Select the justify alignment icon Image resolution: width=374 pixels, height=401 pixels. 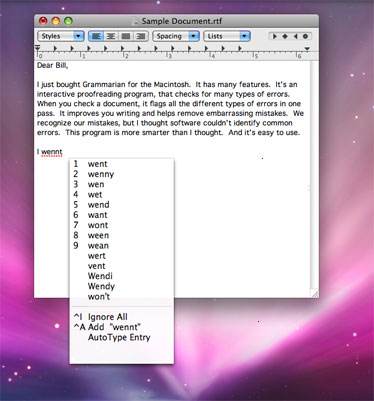coord(126,36)
